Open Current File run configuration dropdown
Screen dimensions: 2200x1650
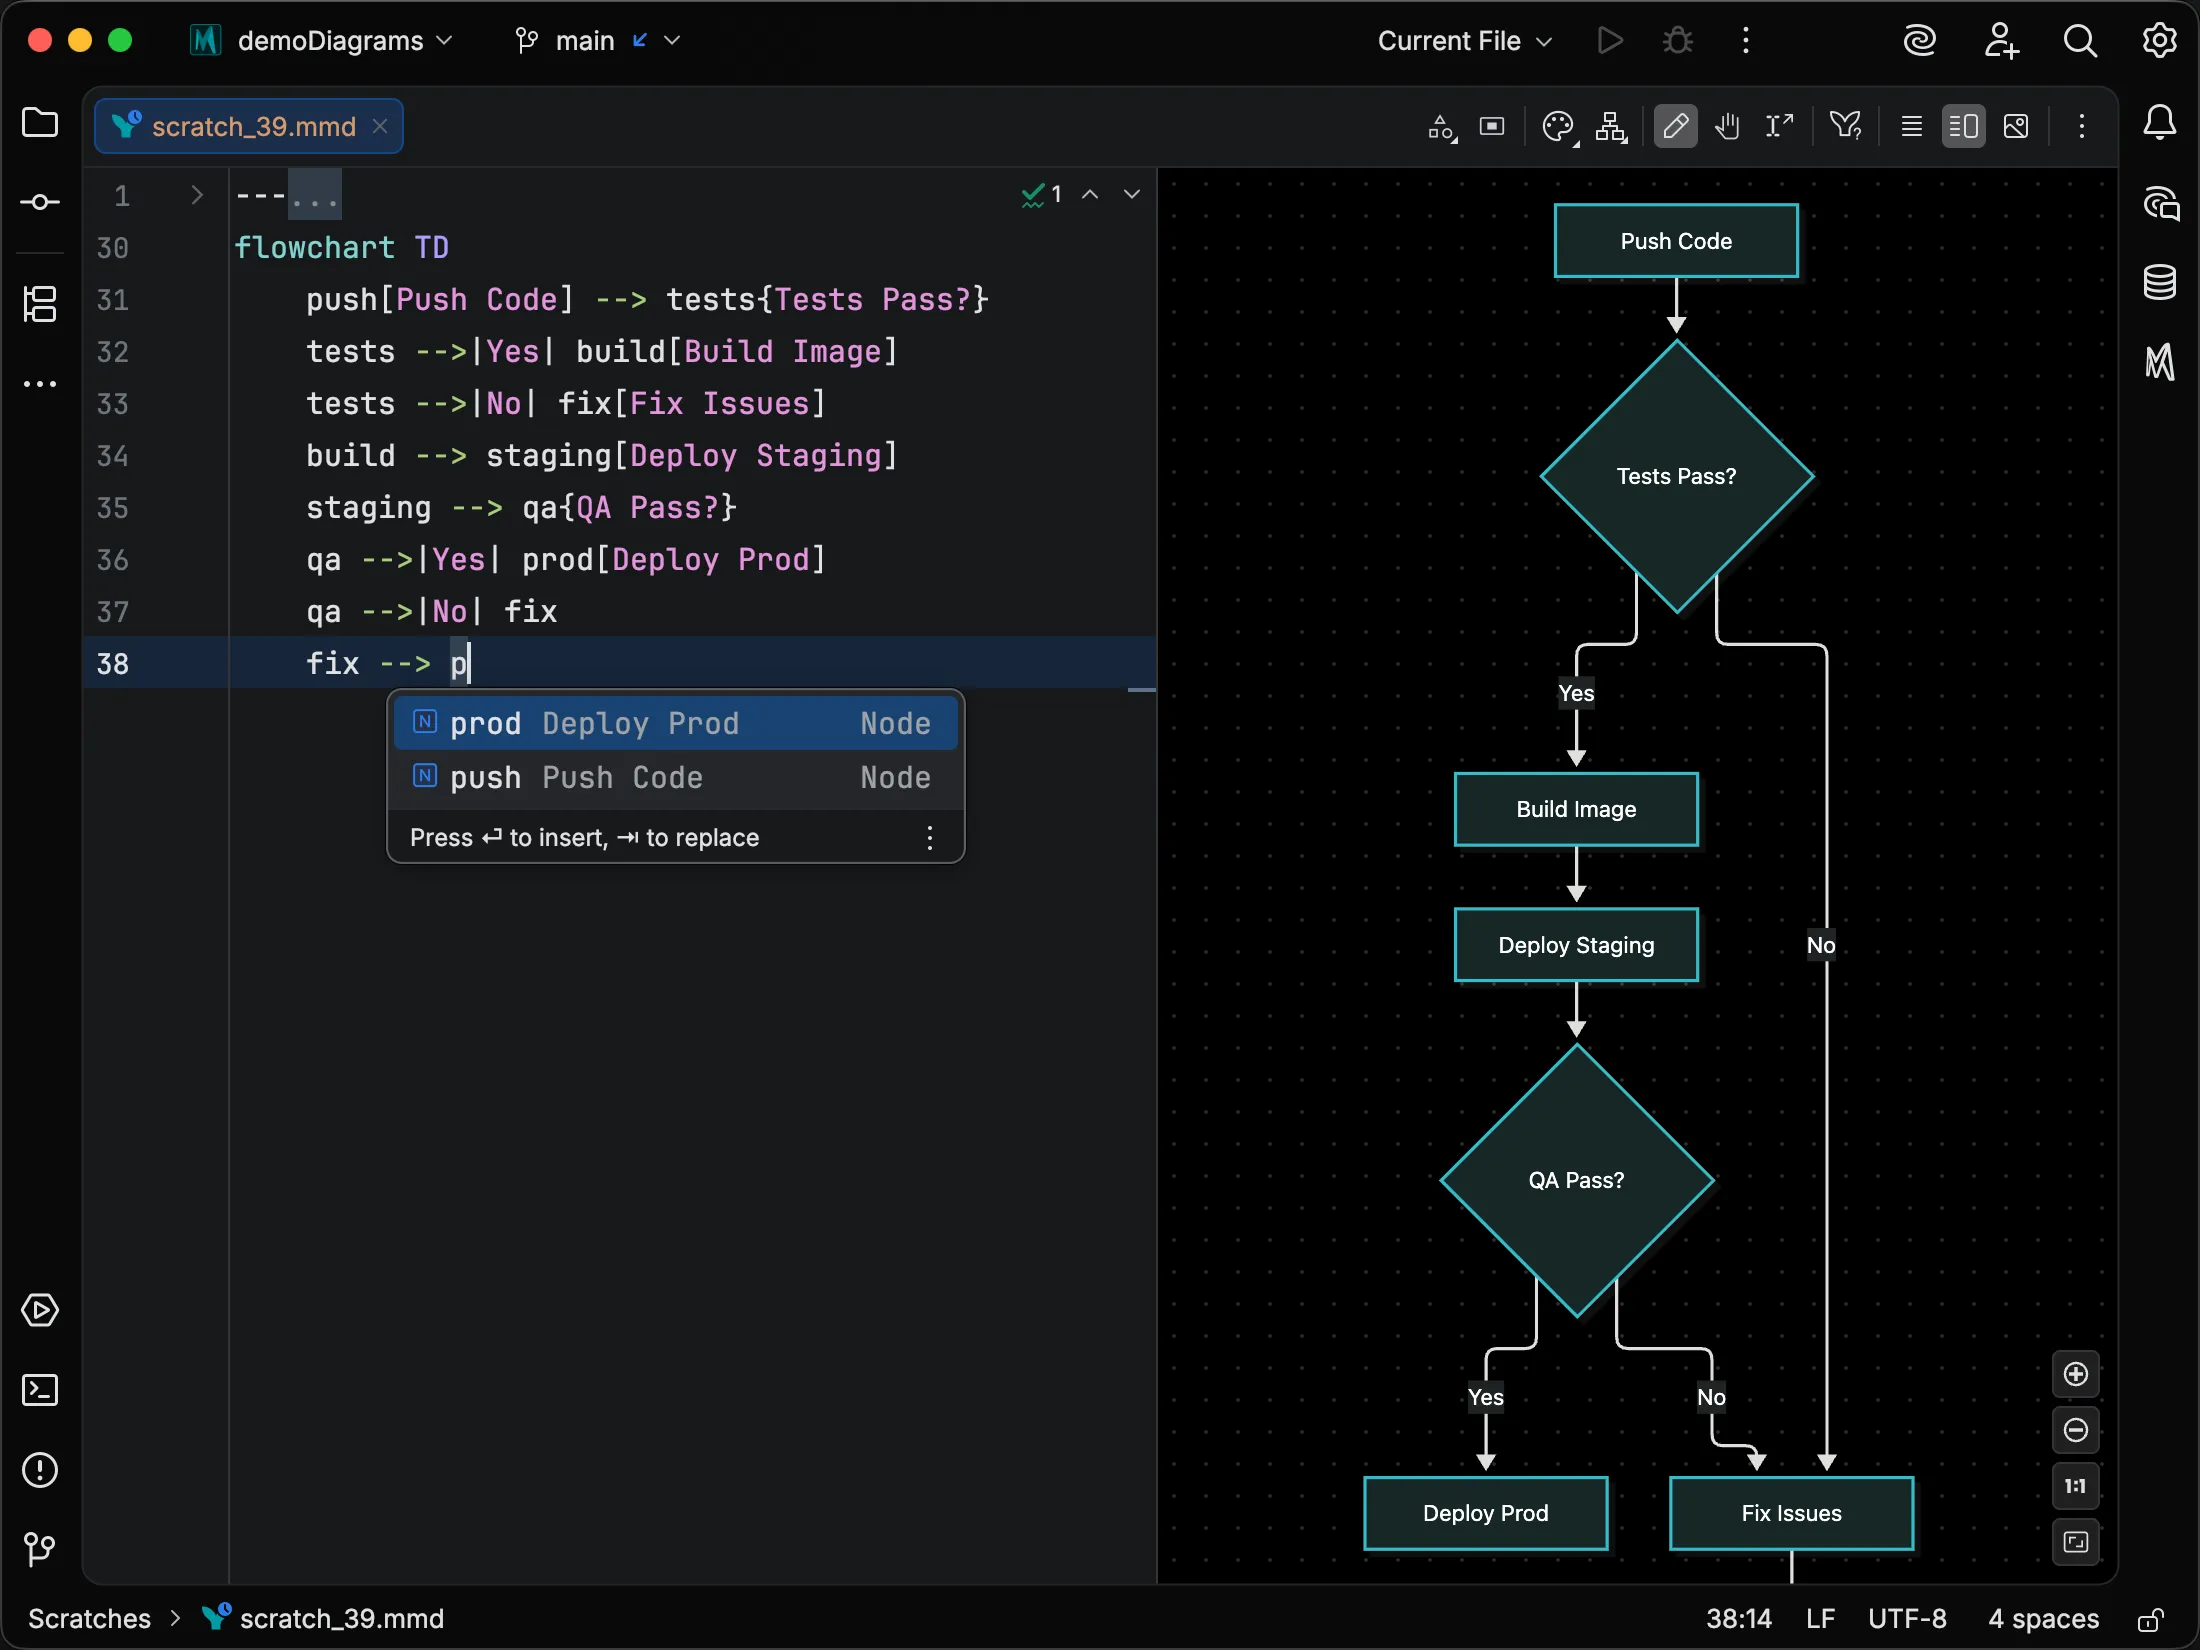pos(1465,41)
